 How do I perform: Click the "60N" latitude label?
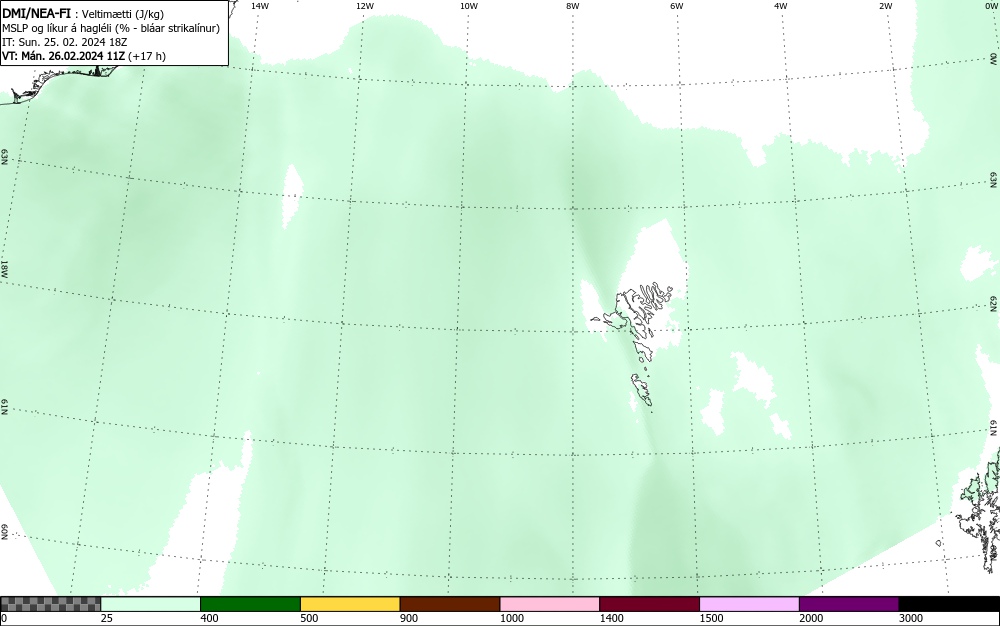pyautogui.click(x=4, y=532)
